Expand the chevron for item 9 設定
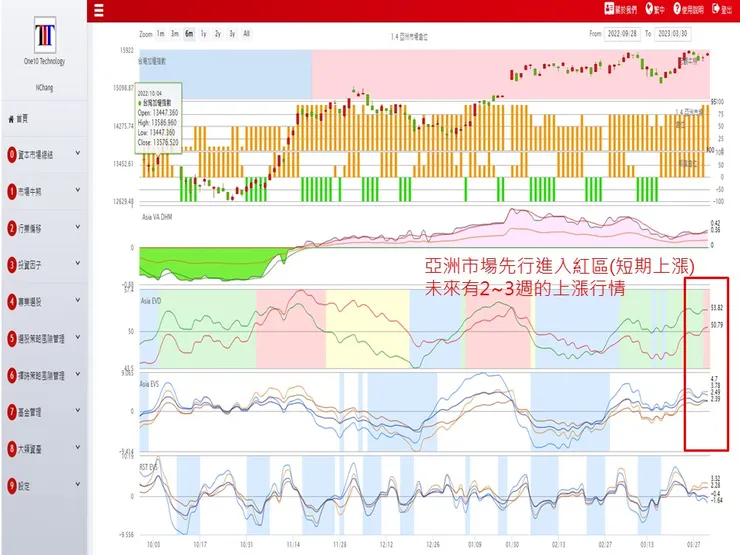This screenshot has height=555, width=740. point(78,484)
